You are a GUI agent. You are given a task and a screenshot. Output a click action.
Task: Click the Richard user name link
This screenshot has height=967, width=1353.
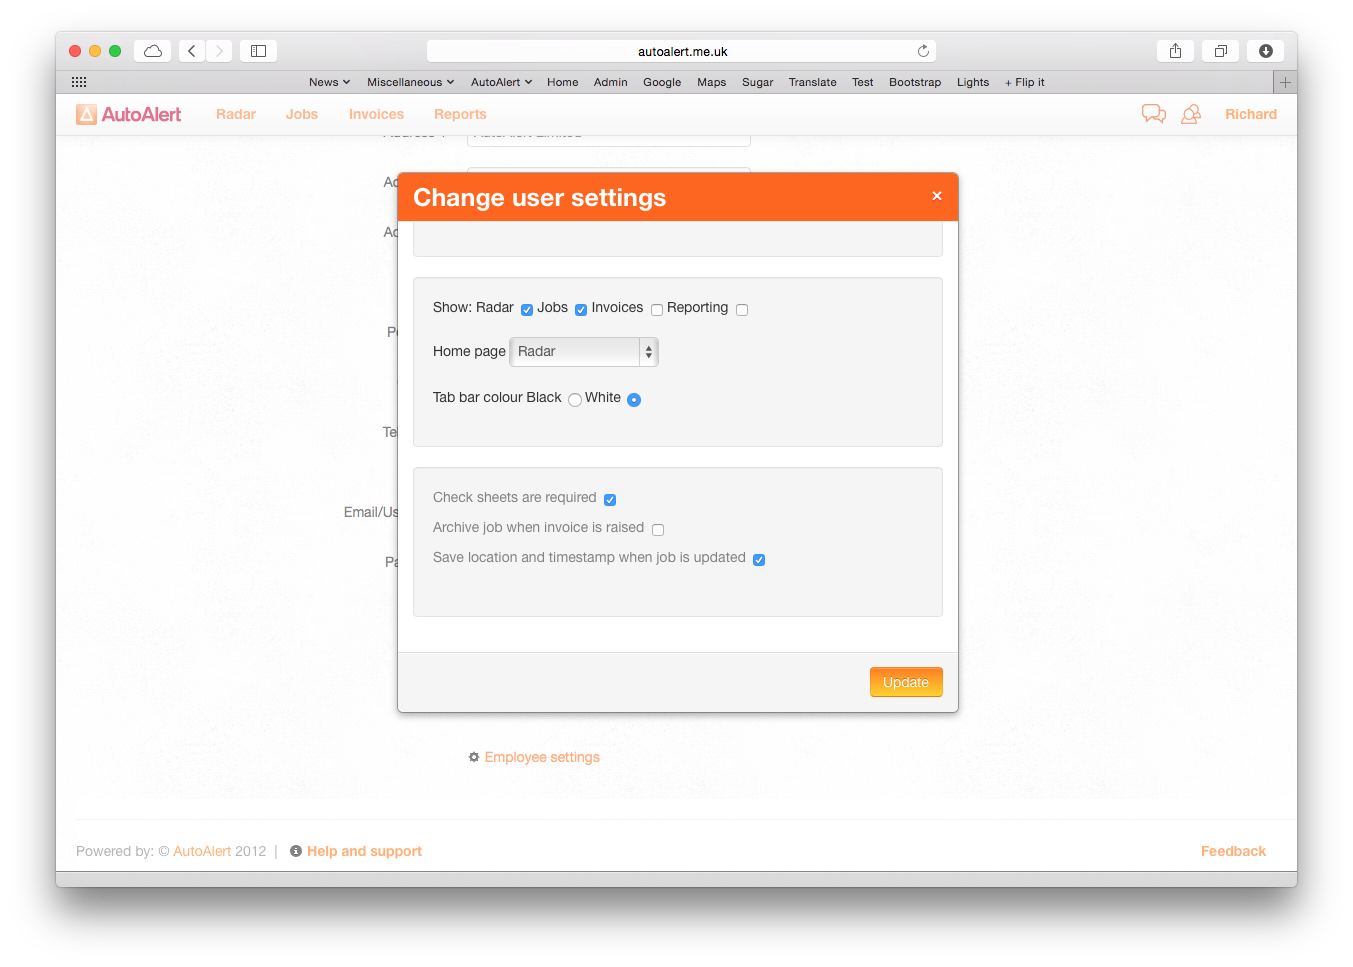pyautogui.click(x=1251, y=114)
